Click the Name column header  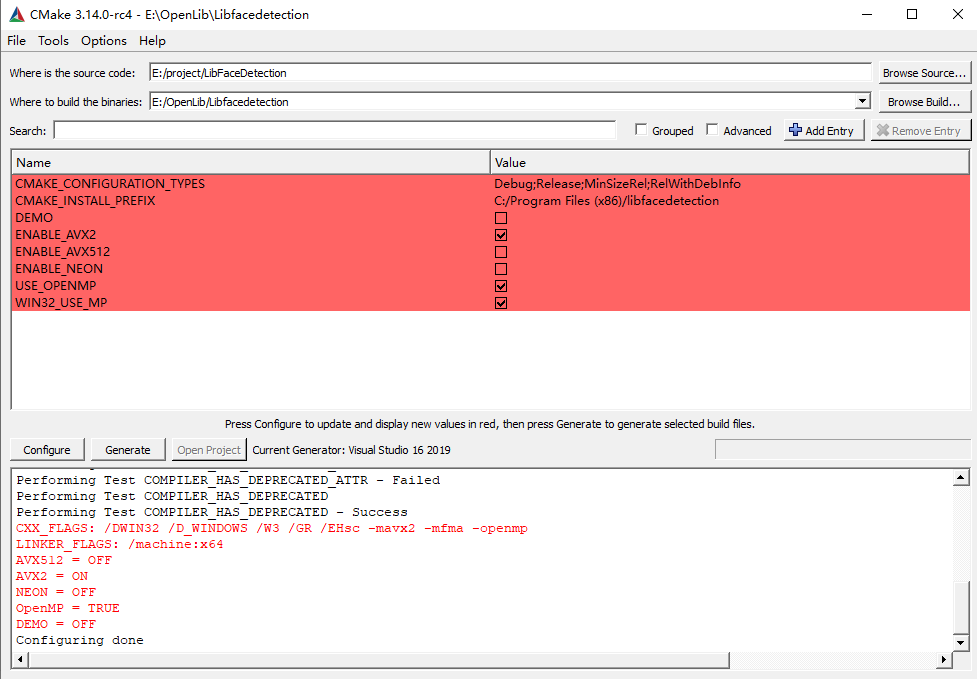pyautogui.click(x=250, y=163)
